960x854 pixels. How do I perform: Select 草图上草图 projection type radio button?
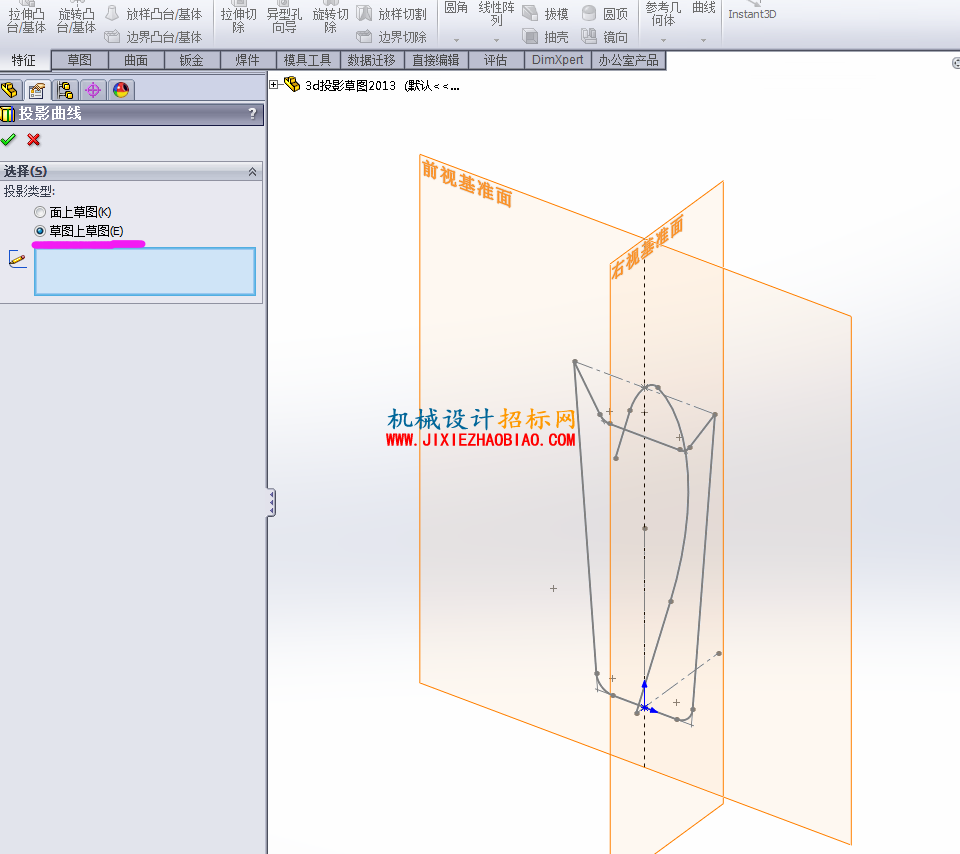pyautogui.click(x=40, y=231)
